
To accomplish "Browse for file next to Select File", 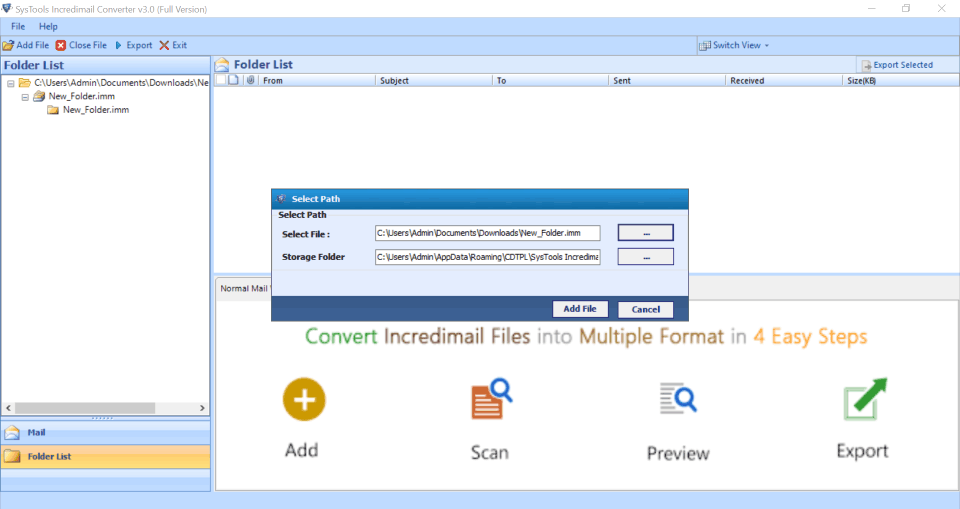I will point(645,233).
